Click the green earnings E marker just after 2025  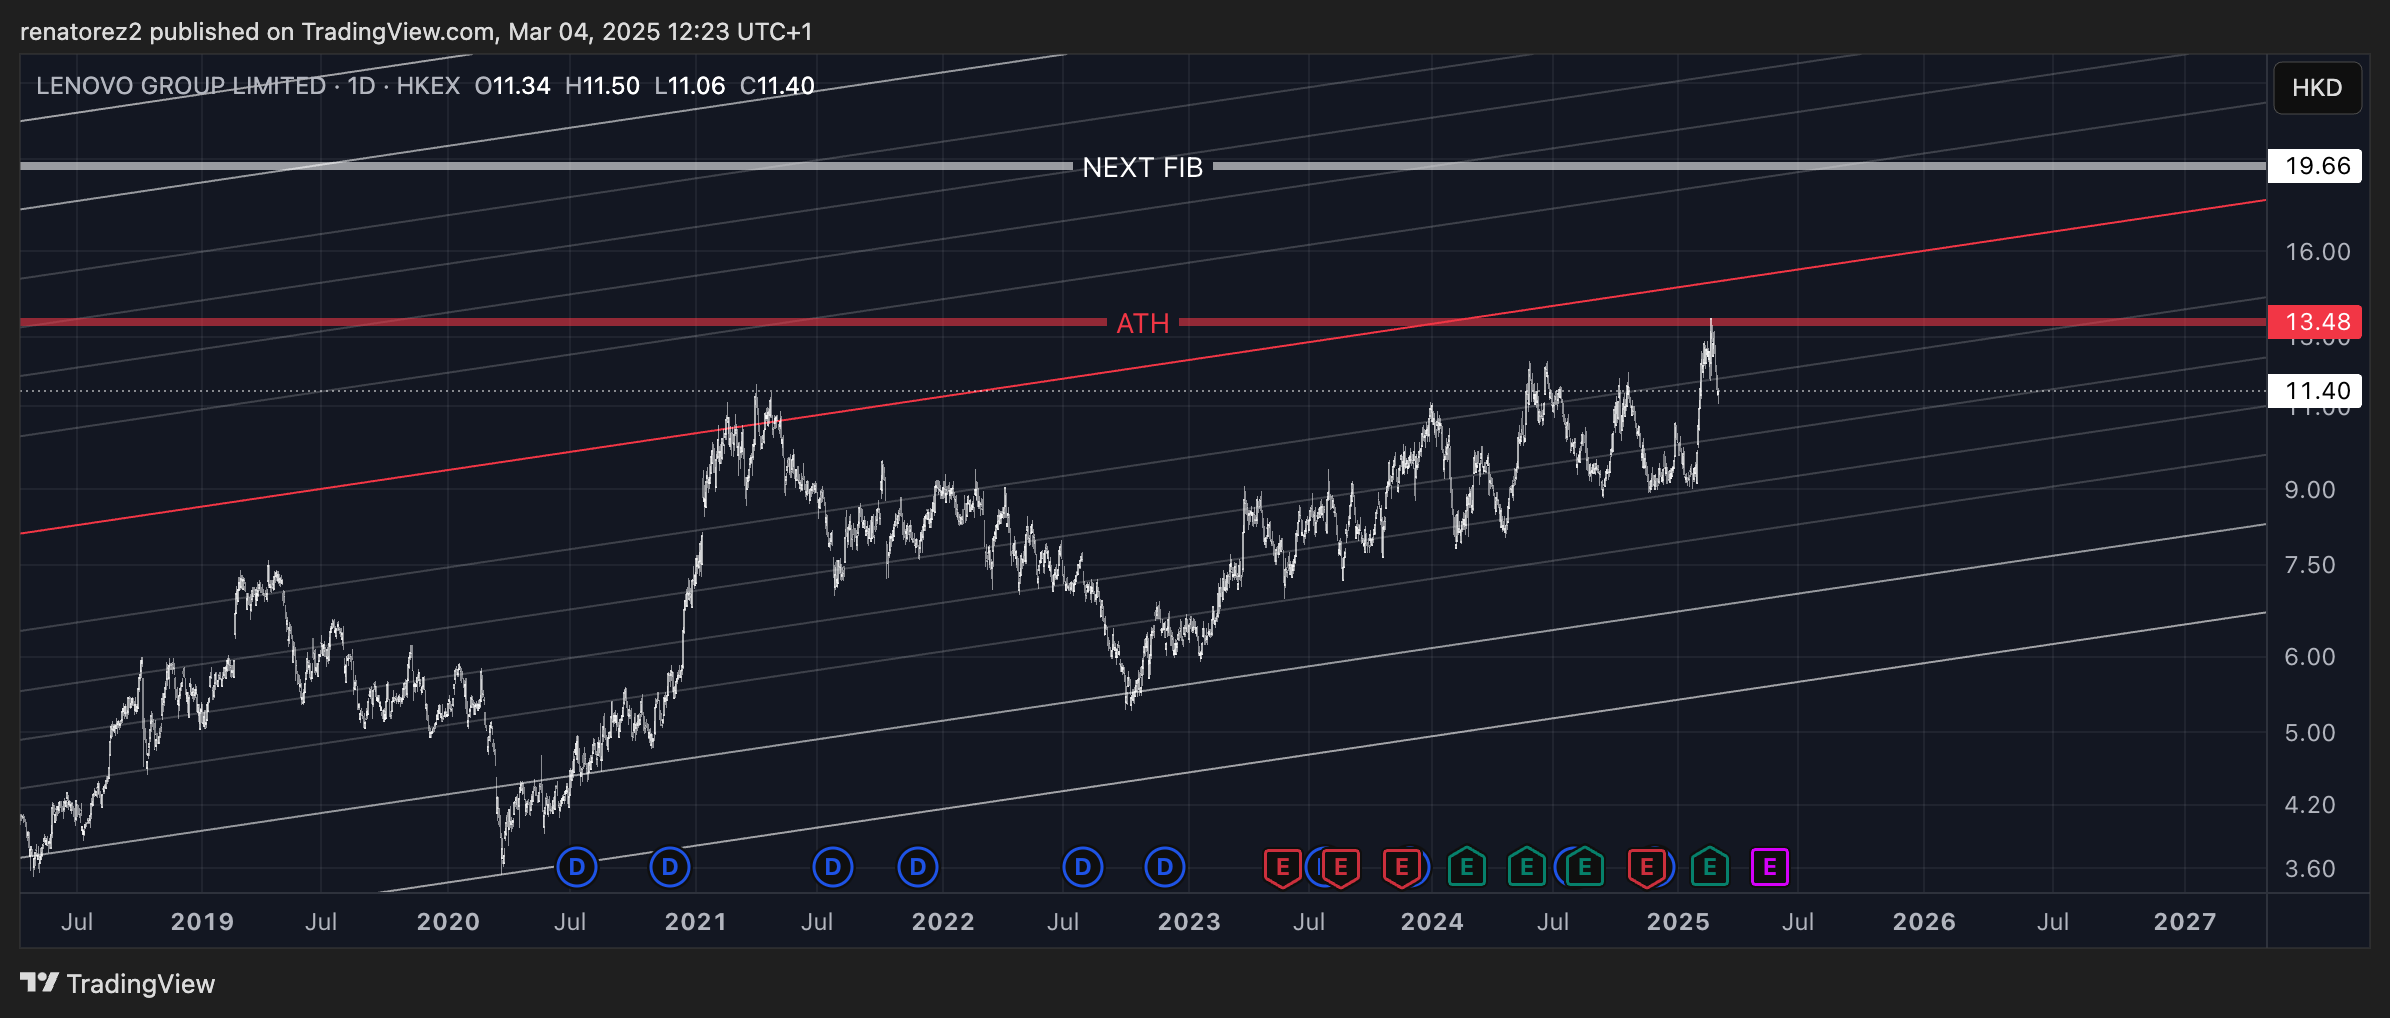point(1709,867)
